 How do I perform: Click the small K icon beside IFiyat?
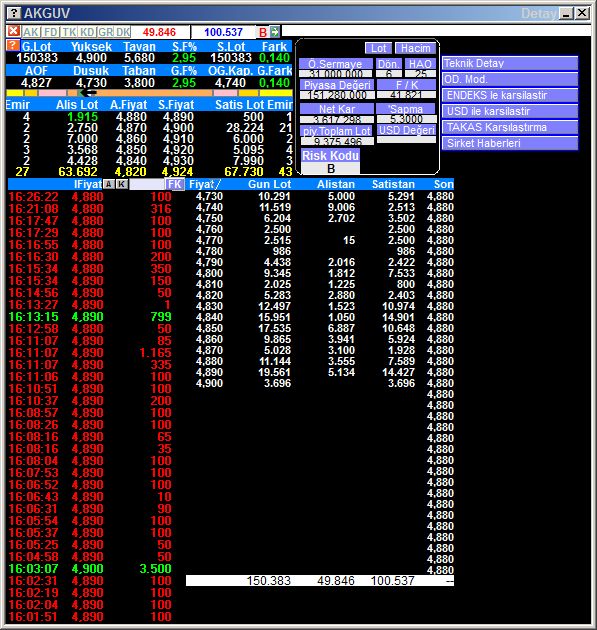click(122, 184)
